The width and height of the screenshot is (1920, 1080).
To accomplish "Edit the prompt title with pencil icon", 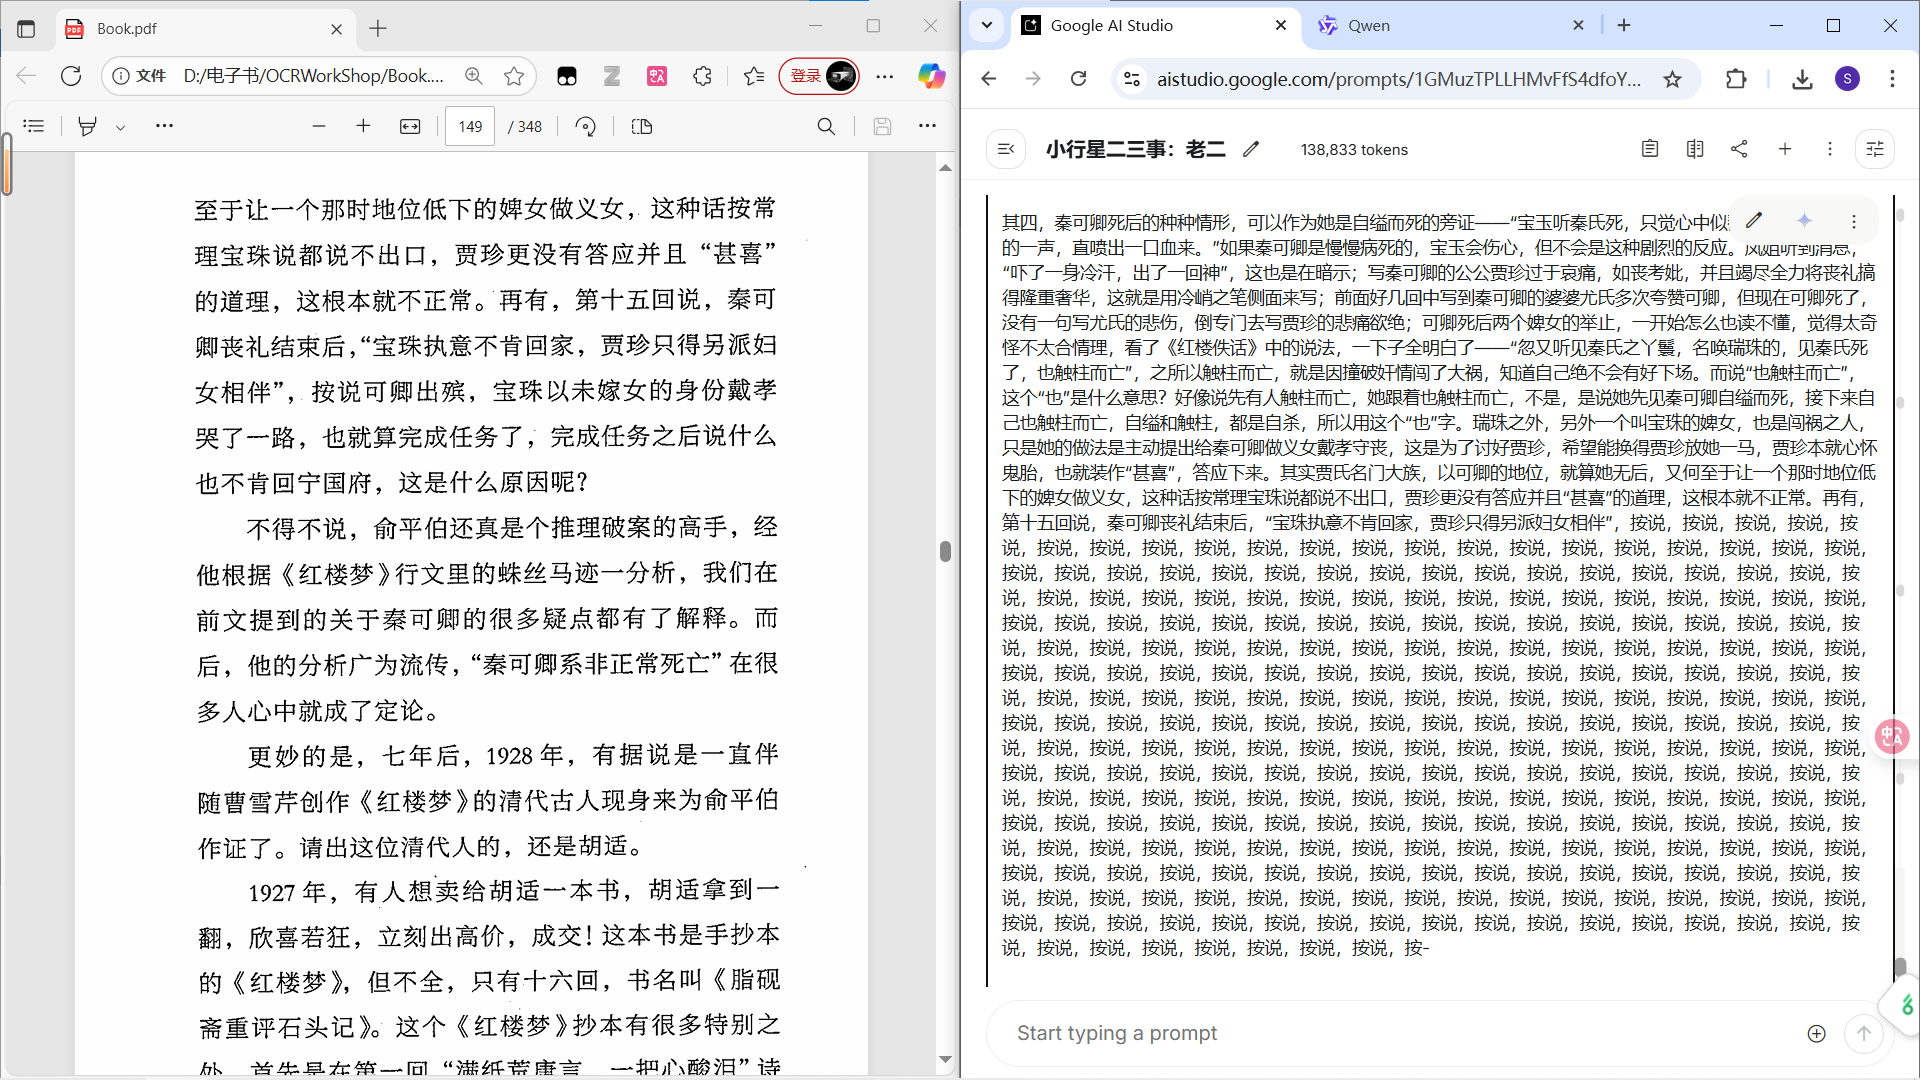I will 1250,149.
